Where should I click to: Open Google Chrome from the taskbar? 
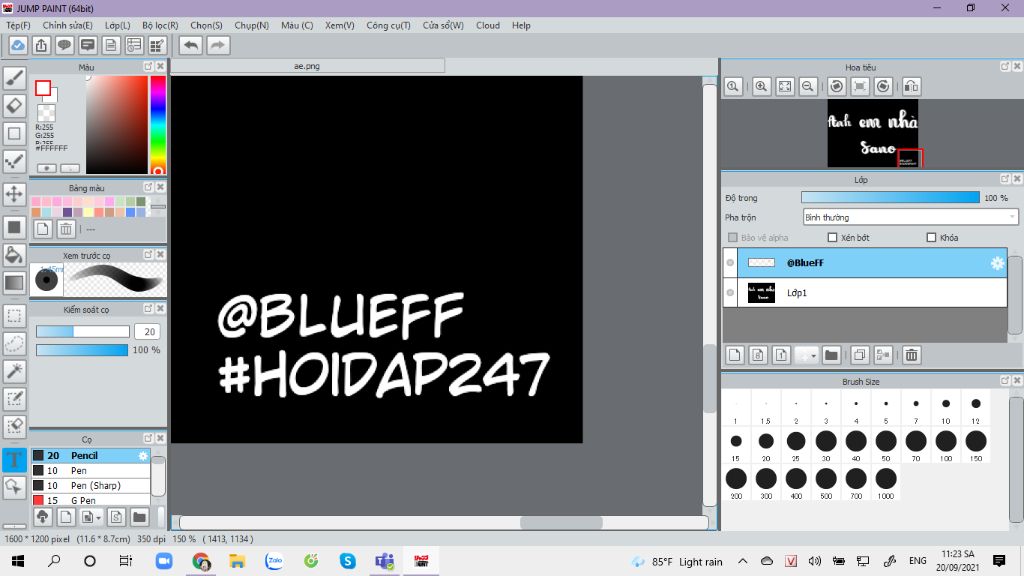201,561
